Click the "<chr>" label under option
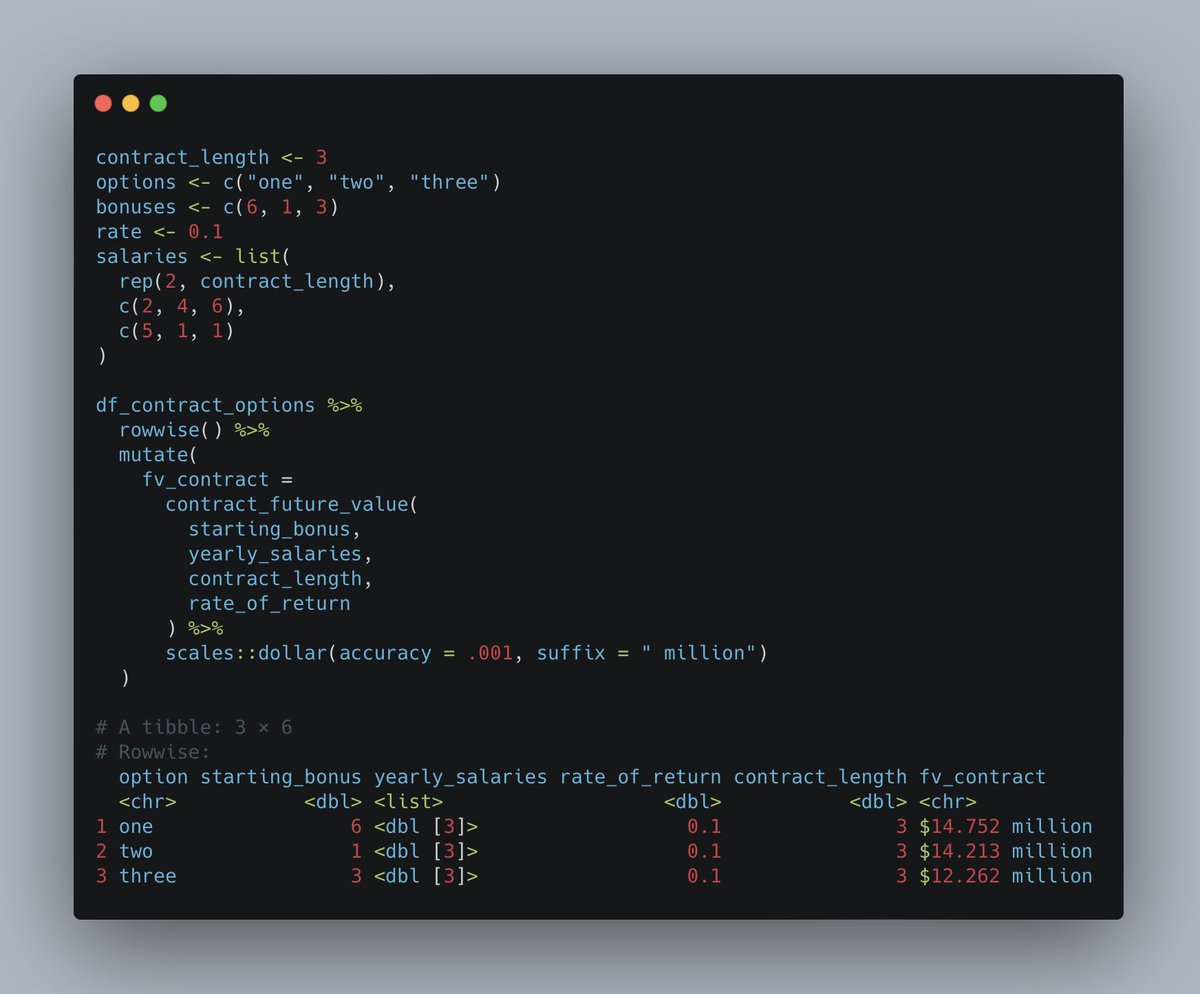 [148, 802]
